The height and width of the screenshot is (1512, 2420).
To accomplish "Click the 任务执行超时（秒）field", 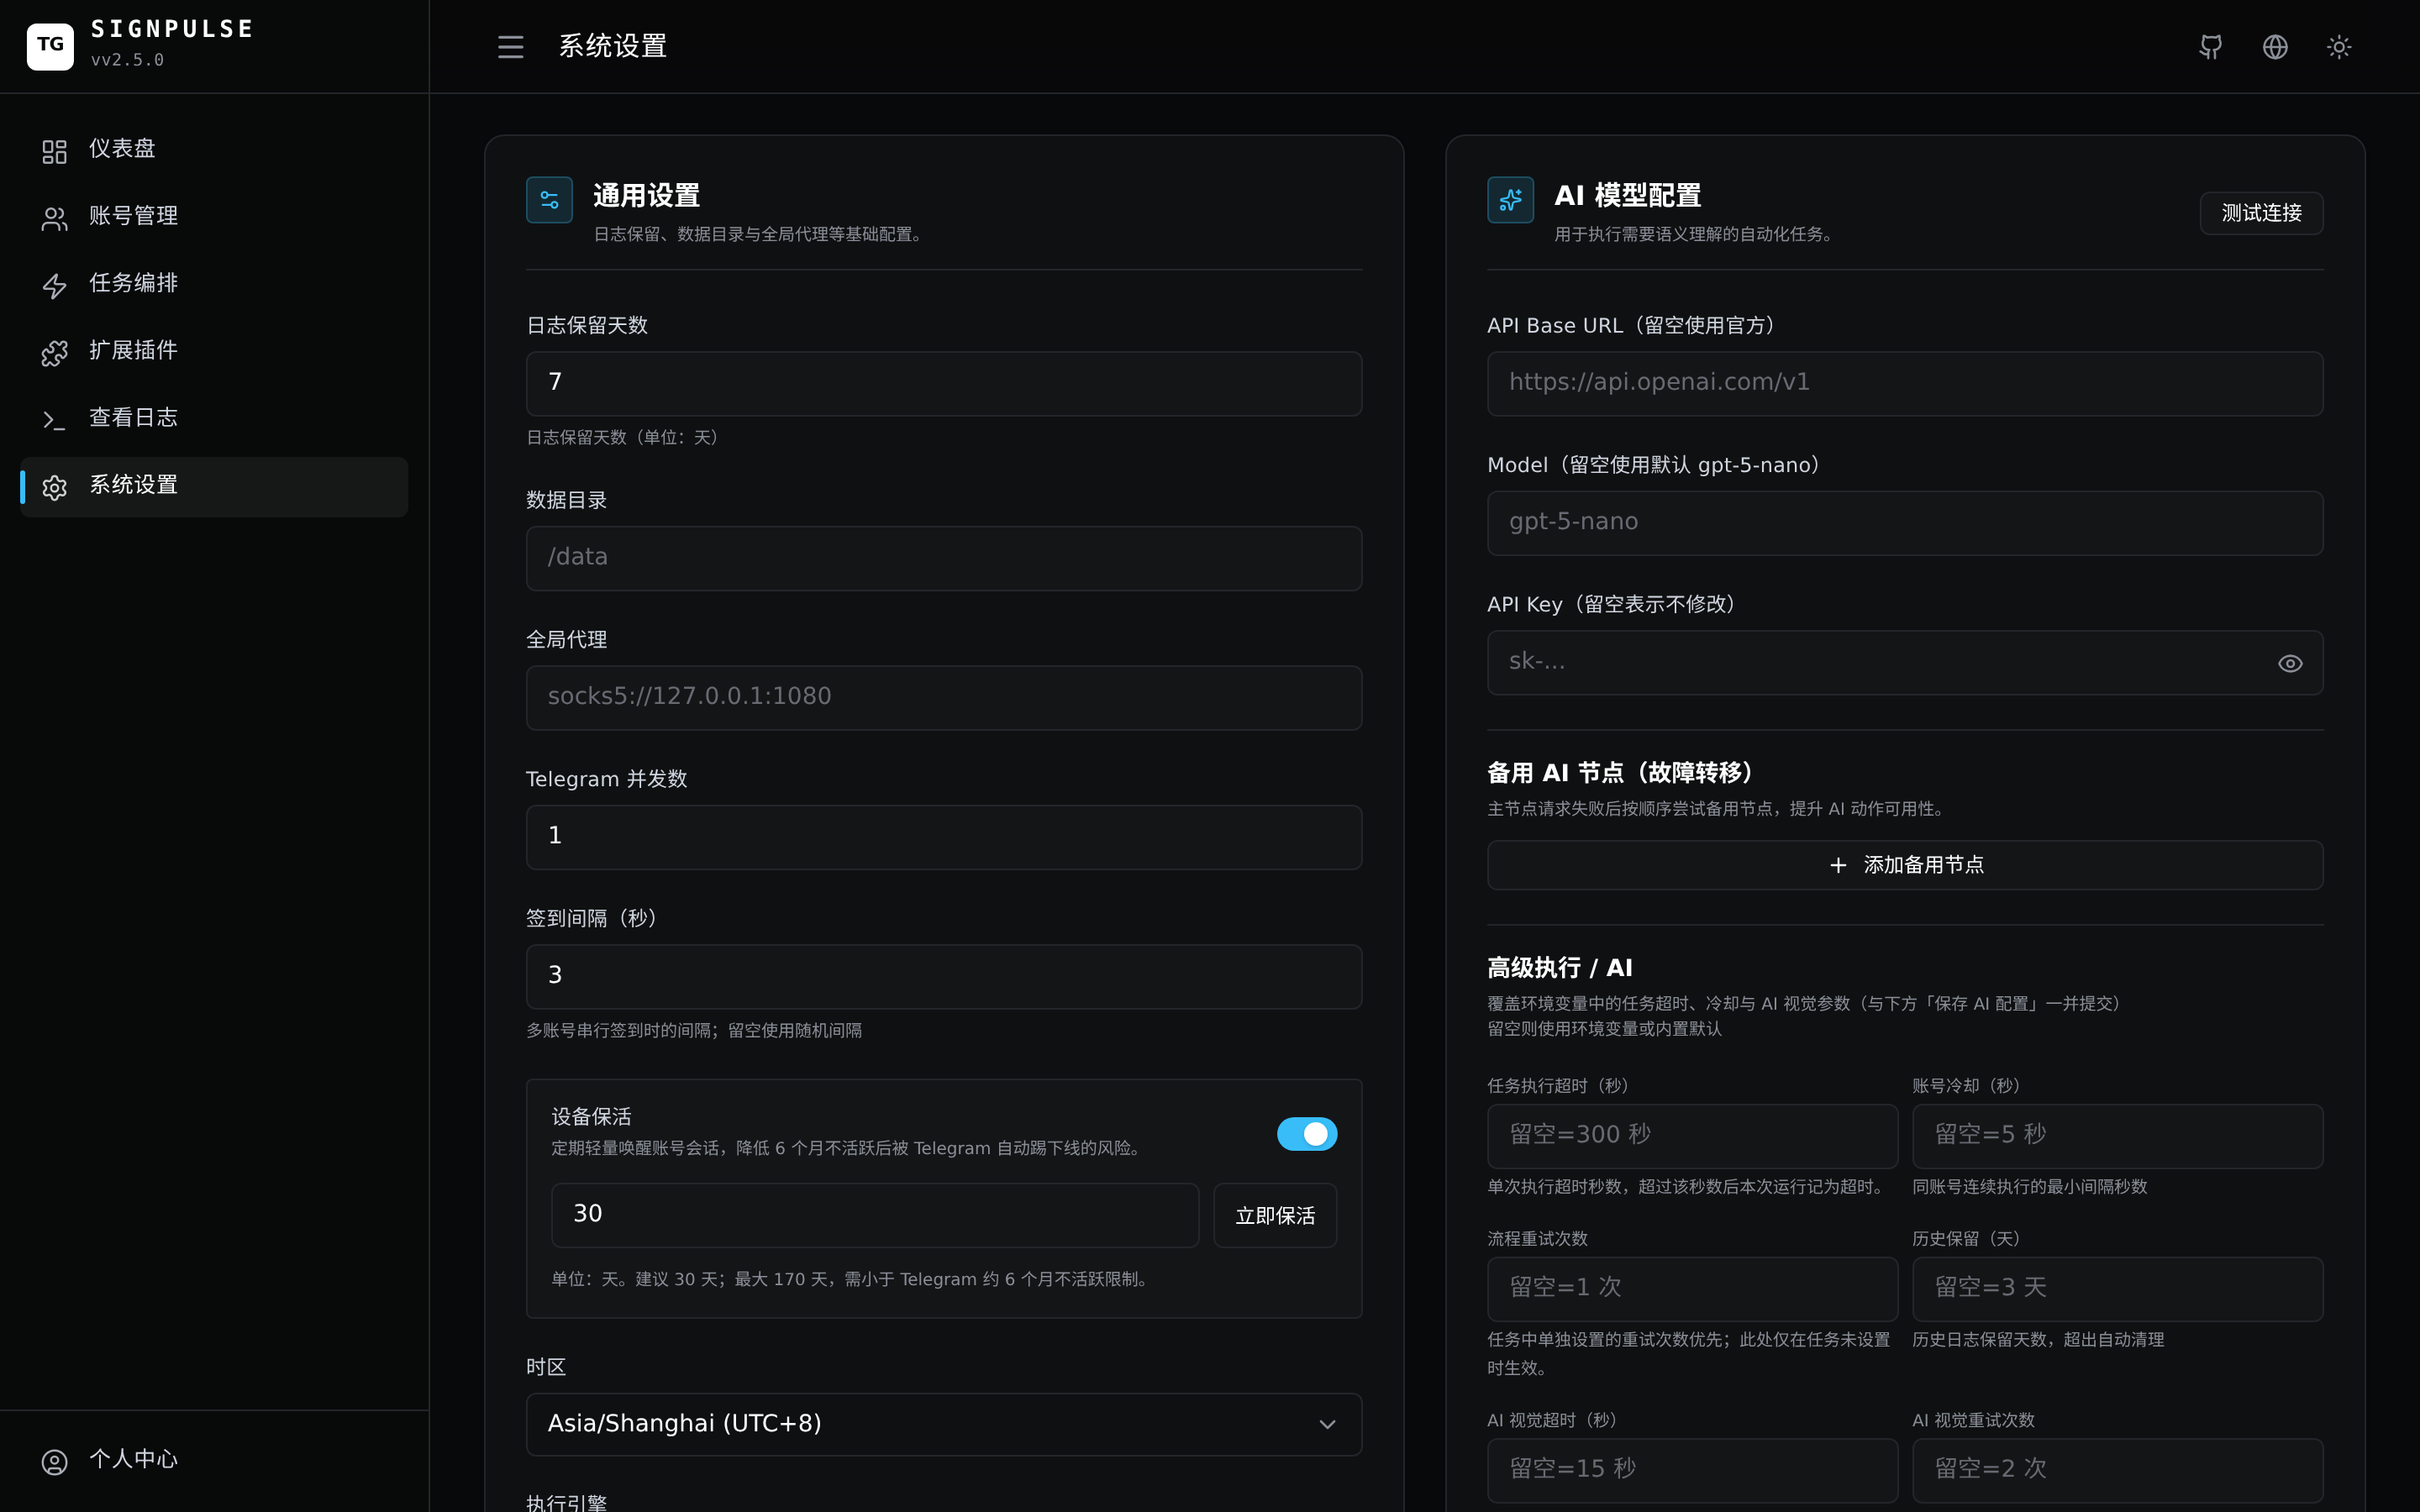I will (1692, 1136).
